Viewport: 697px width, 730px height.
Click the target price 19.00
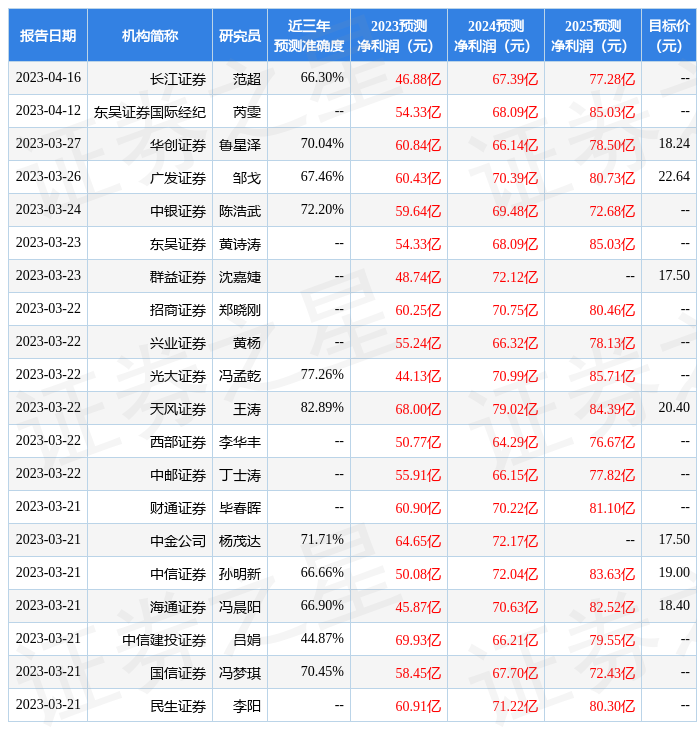pos(674,572)
